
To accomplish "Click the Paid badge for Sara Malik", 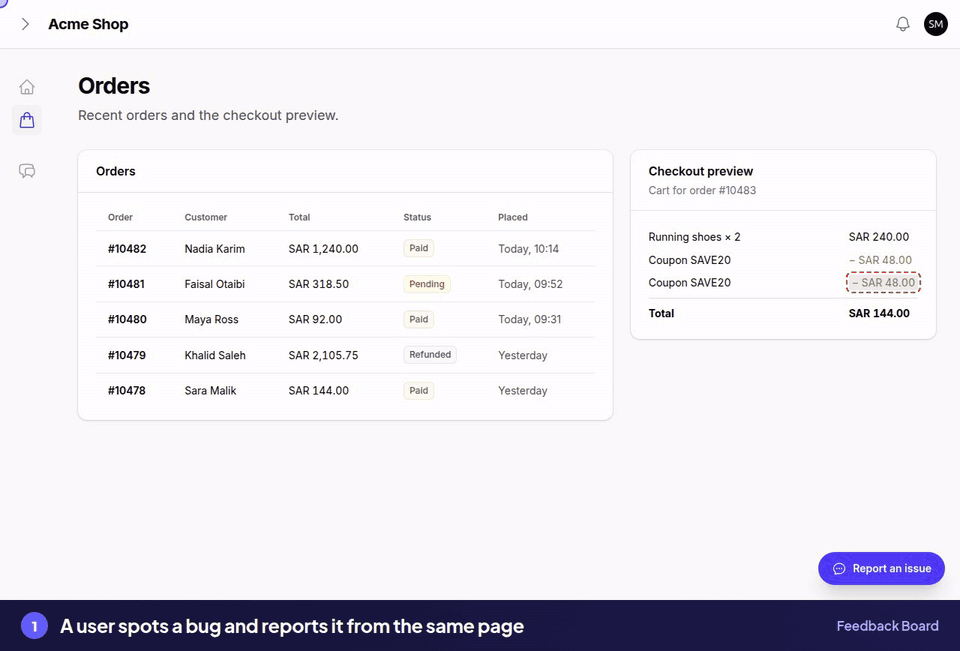I will point(419,391).
